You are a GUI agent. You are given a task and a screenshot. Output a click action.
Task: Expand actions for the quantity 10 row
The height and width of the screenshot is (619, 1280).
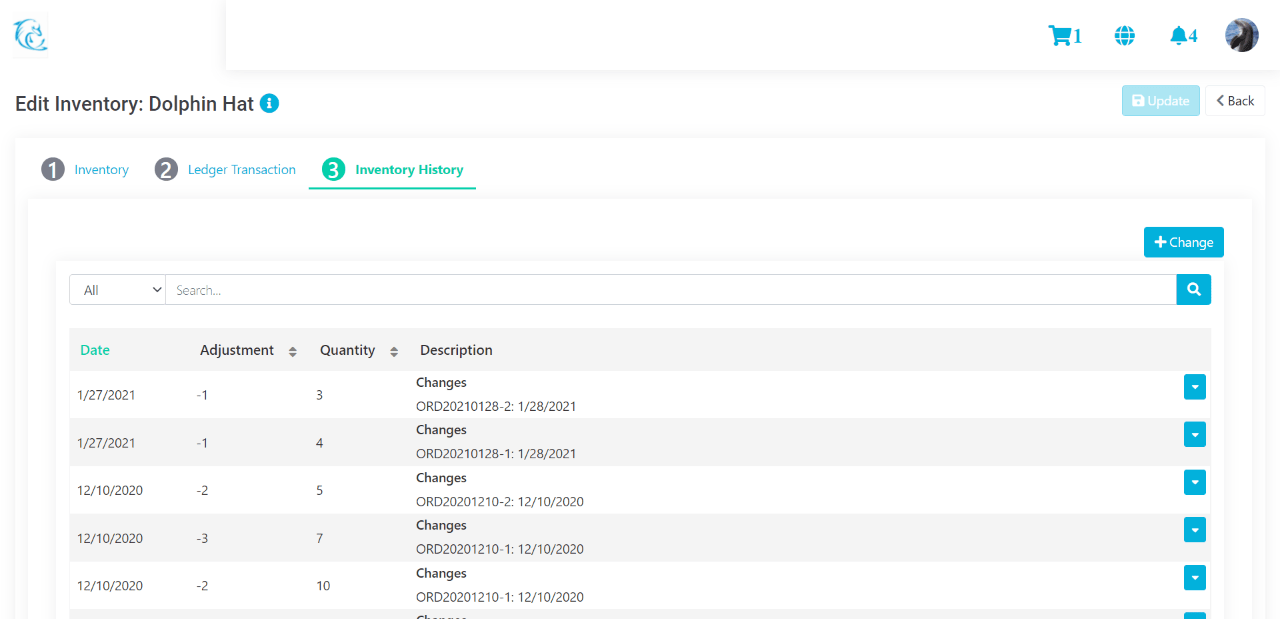coord(1195,578)
